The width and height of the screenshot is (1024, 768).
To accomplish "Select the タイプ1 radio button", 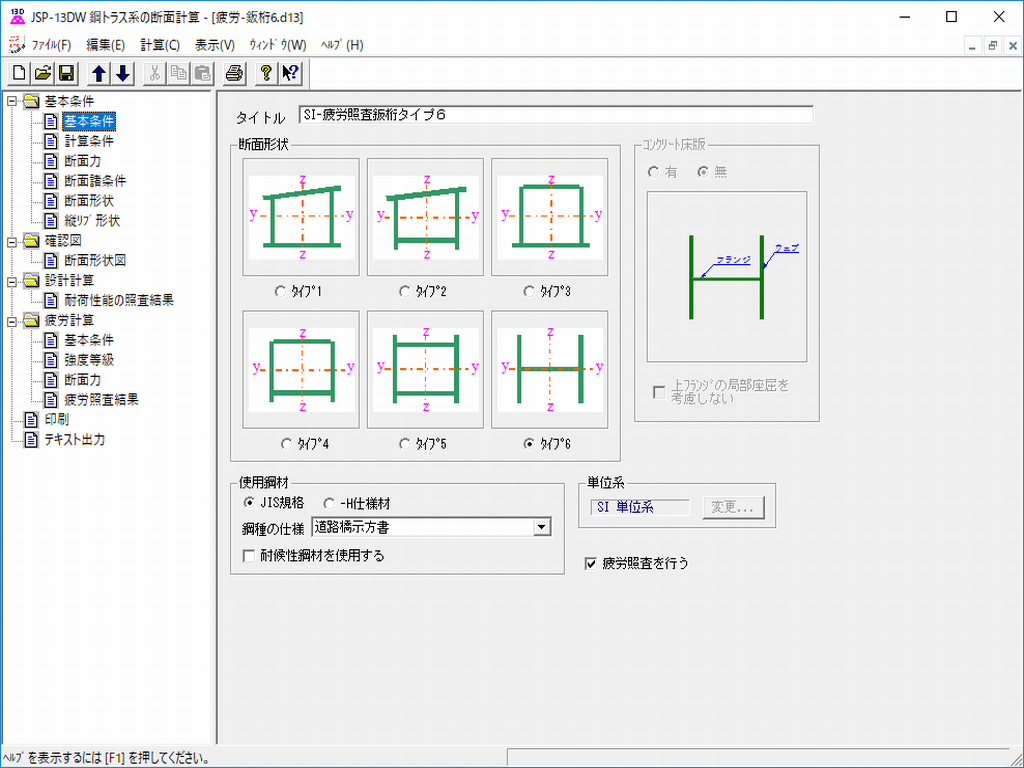I will 280,292.
